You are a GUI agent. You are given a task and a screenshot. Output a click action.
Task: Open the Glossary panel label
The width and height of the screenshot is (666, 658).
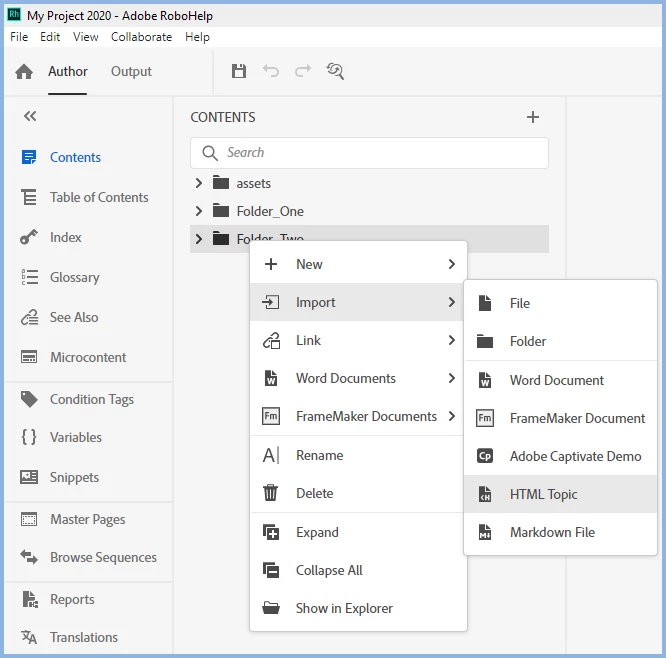click(x=75, y=277)
